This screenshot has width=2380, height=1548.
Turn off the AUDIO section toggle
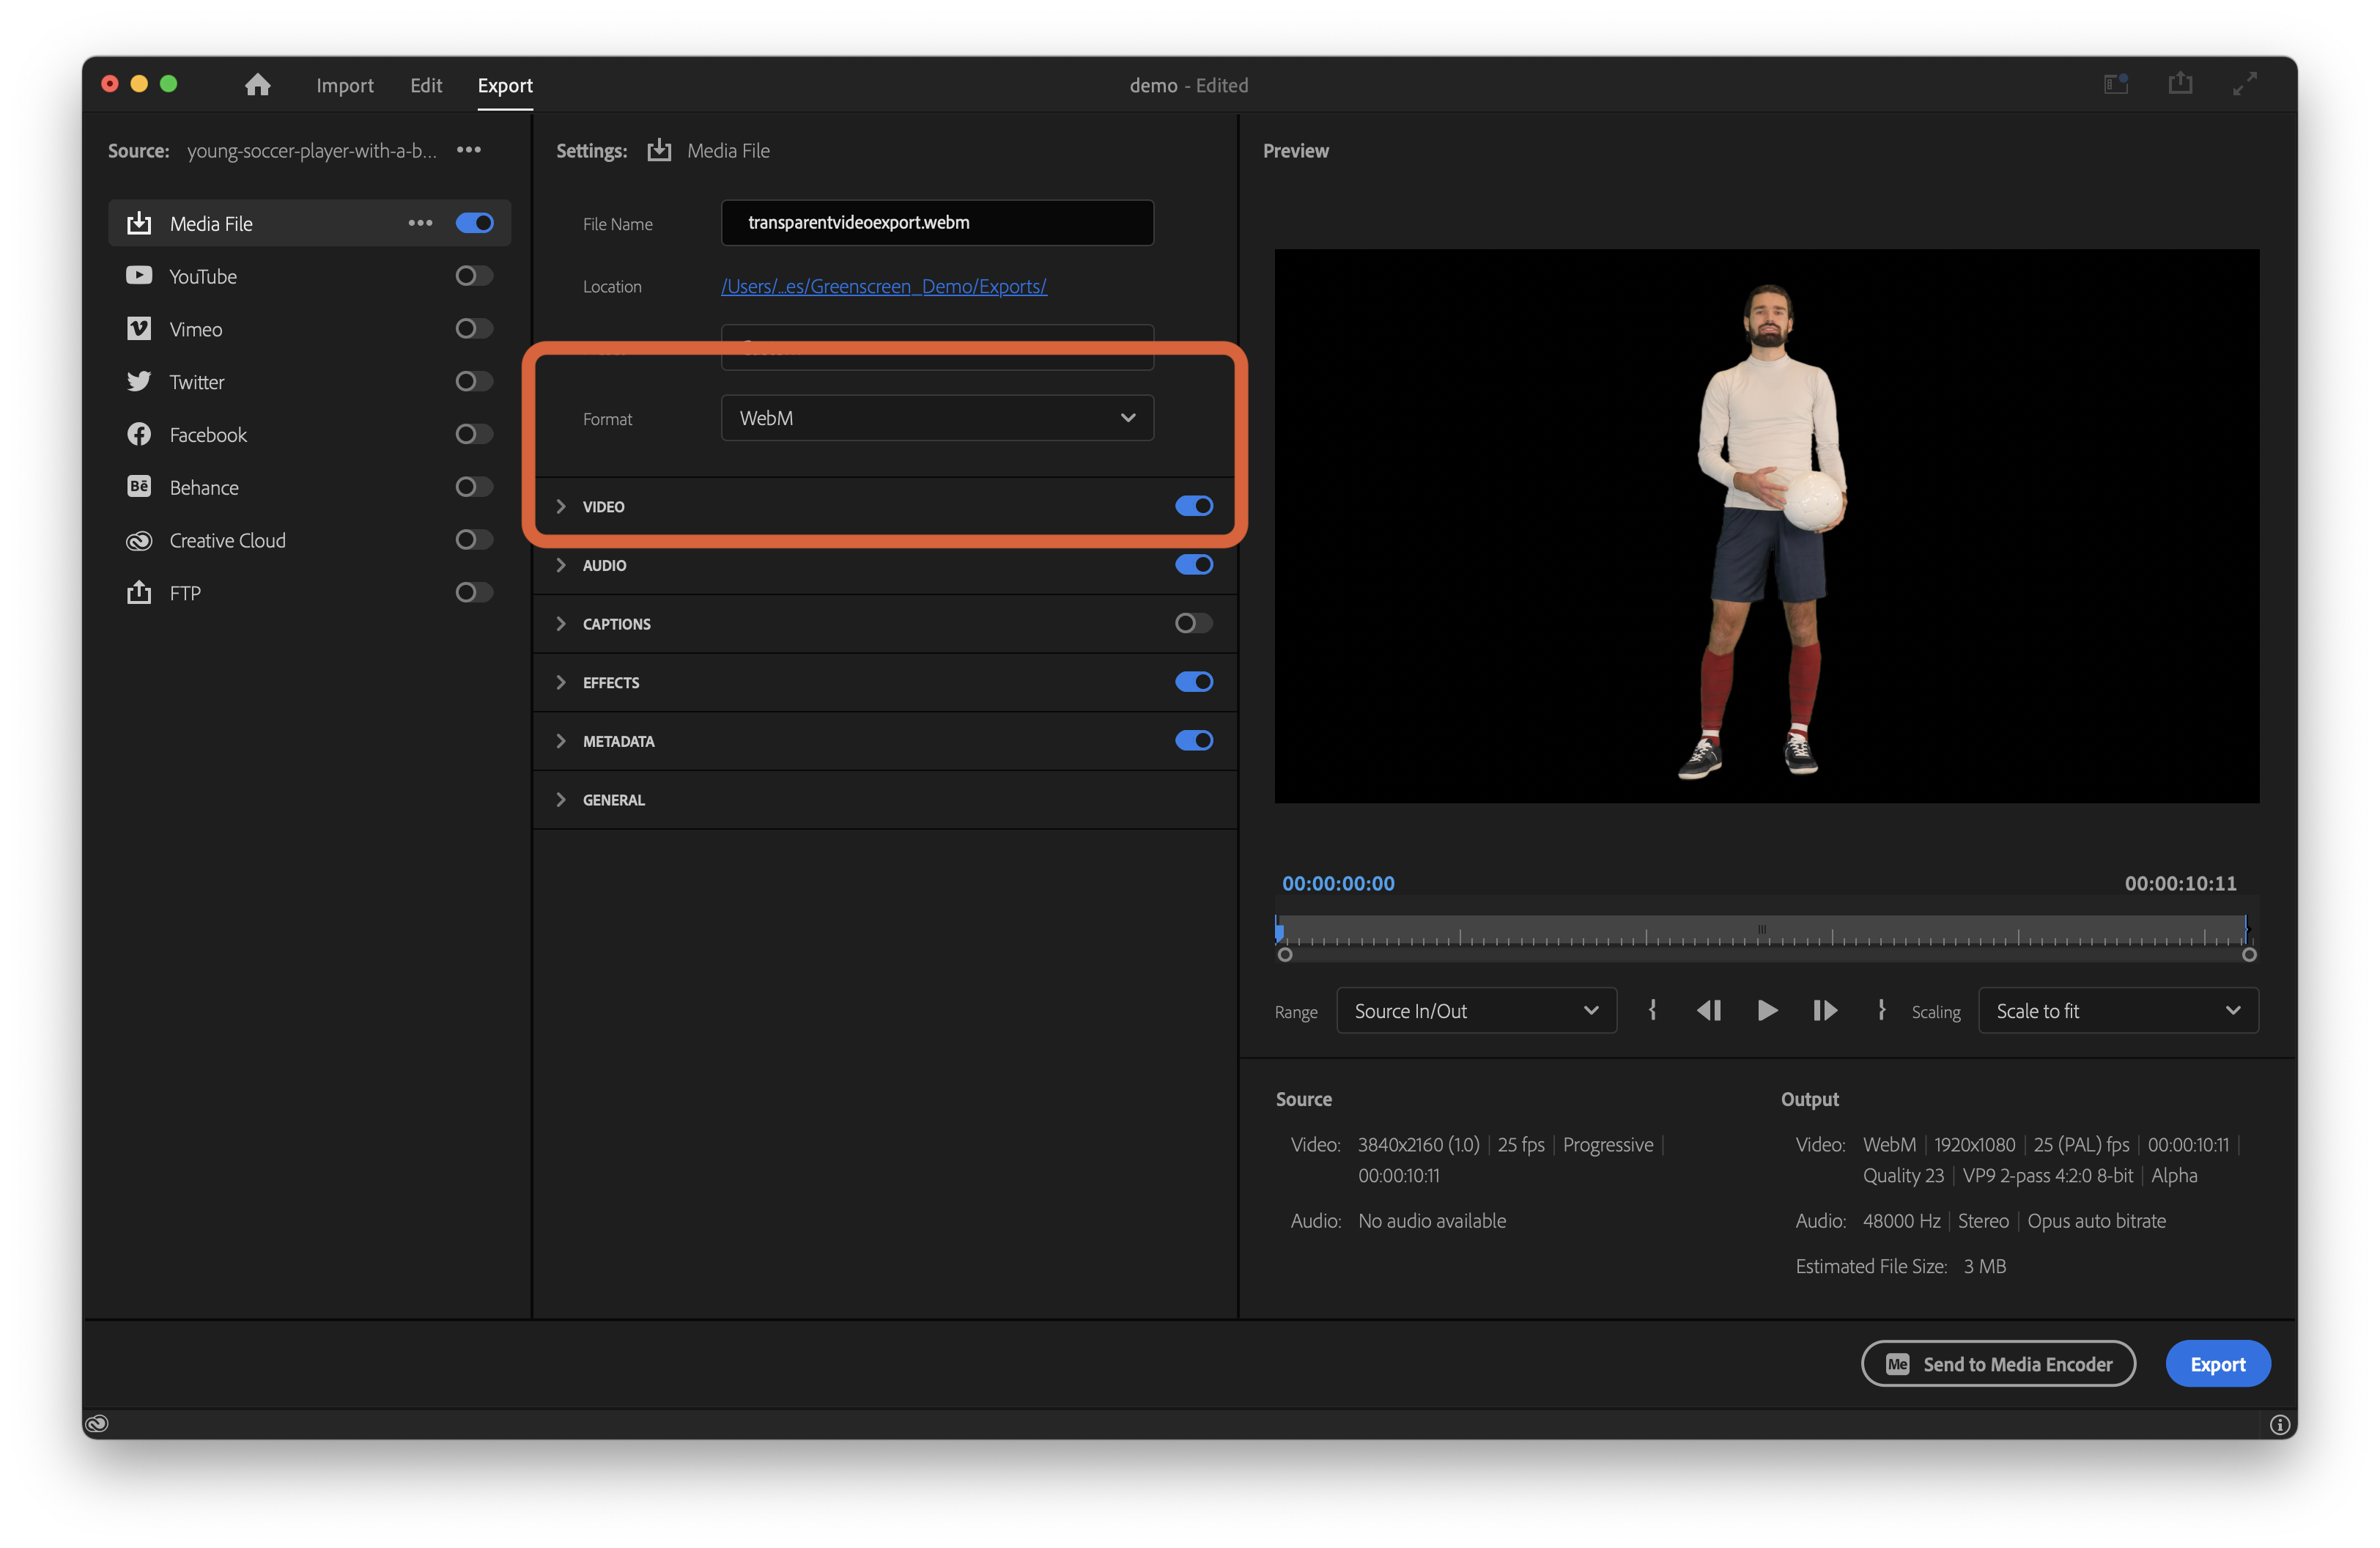1194,565
